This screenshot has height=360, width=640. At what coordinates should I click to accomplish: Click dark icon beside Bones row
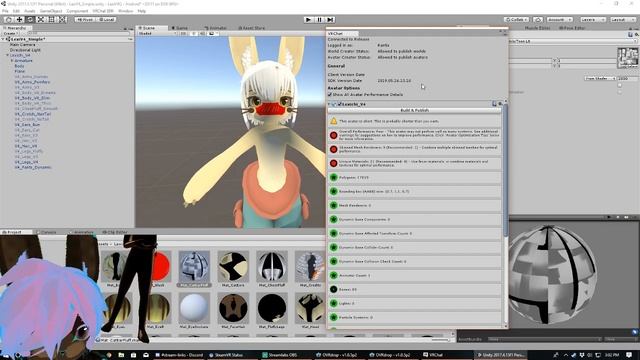(x=333, y=289)
